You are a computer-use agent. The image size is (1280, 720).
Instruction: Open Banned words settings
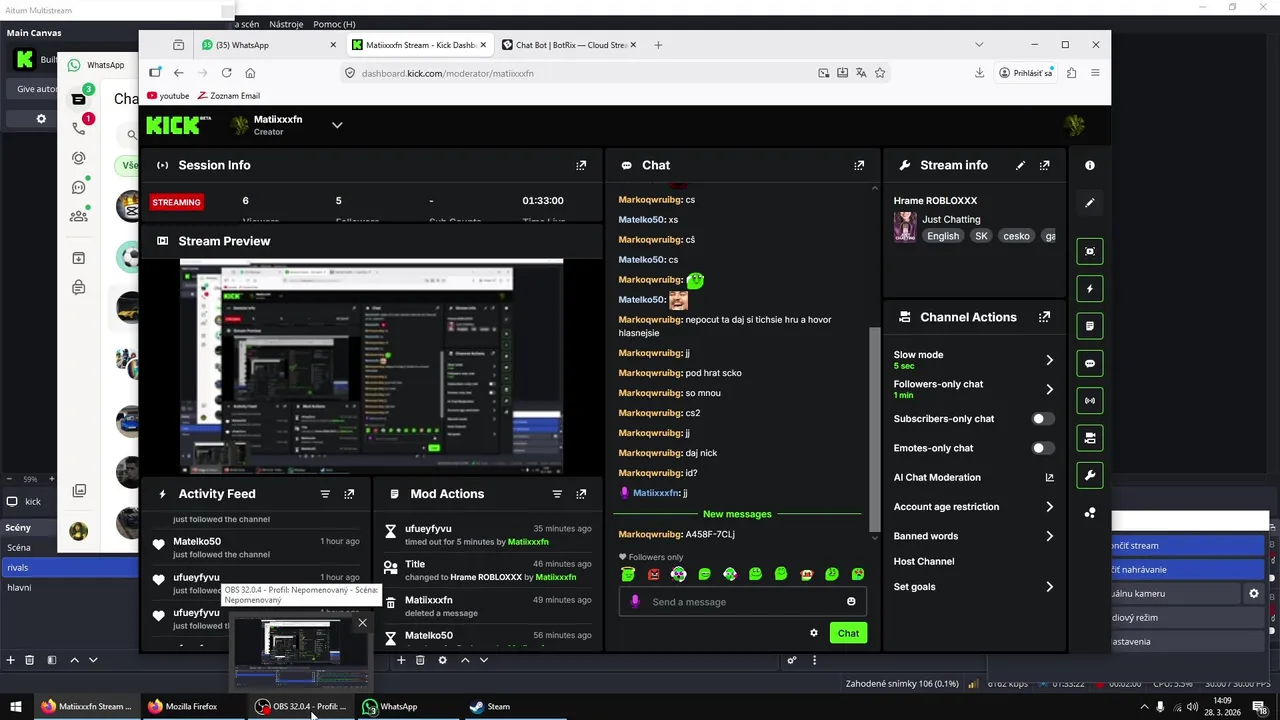tap(974, 536)
